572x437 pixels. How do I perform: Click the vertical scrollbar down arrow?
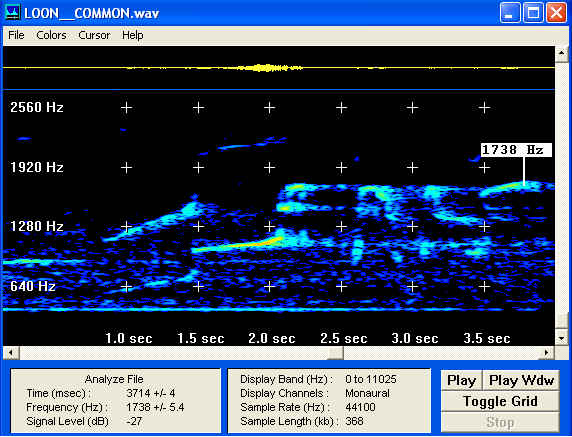coord(561,338)
